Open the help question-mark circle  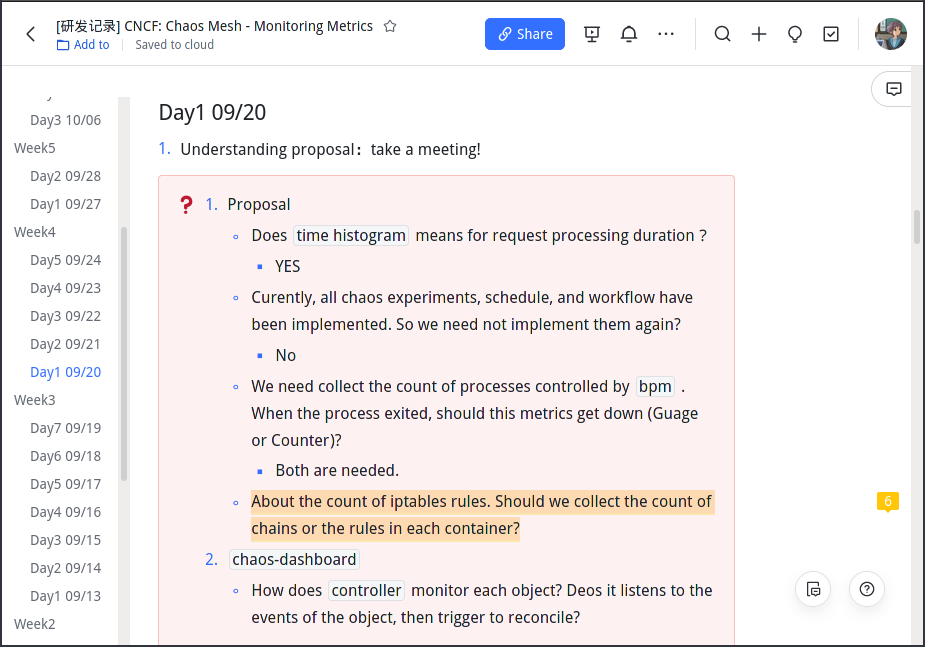(866, 589)
